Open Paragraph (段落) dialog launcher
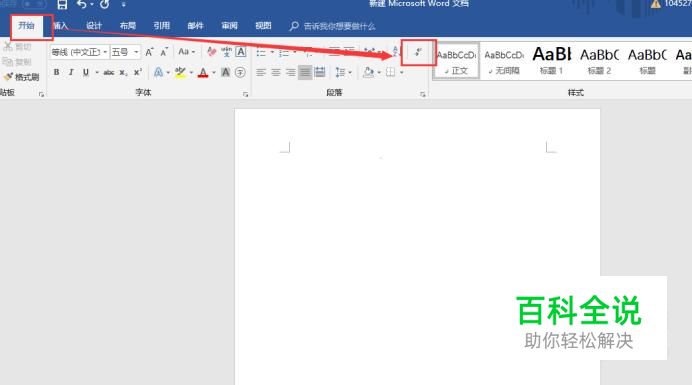This screenshot has height=385, width=692. [423, 94]
